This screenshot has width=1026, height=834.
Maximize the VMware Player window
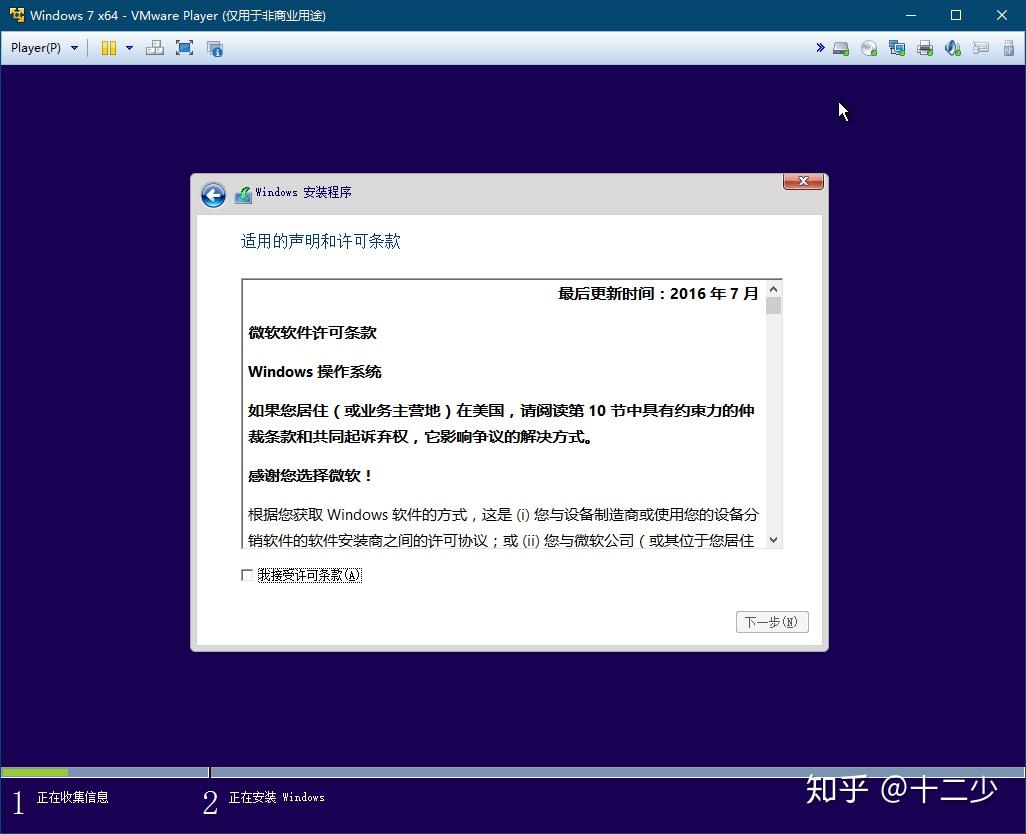click(956, 15)
